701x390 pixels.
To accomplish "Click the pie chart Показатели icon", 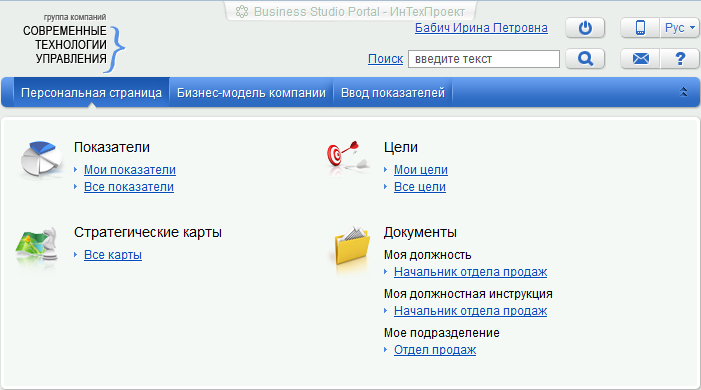I will click(41, 159).
